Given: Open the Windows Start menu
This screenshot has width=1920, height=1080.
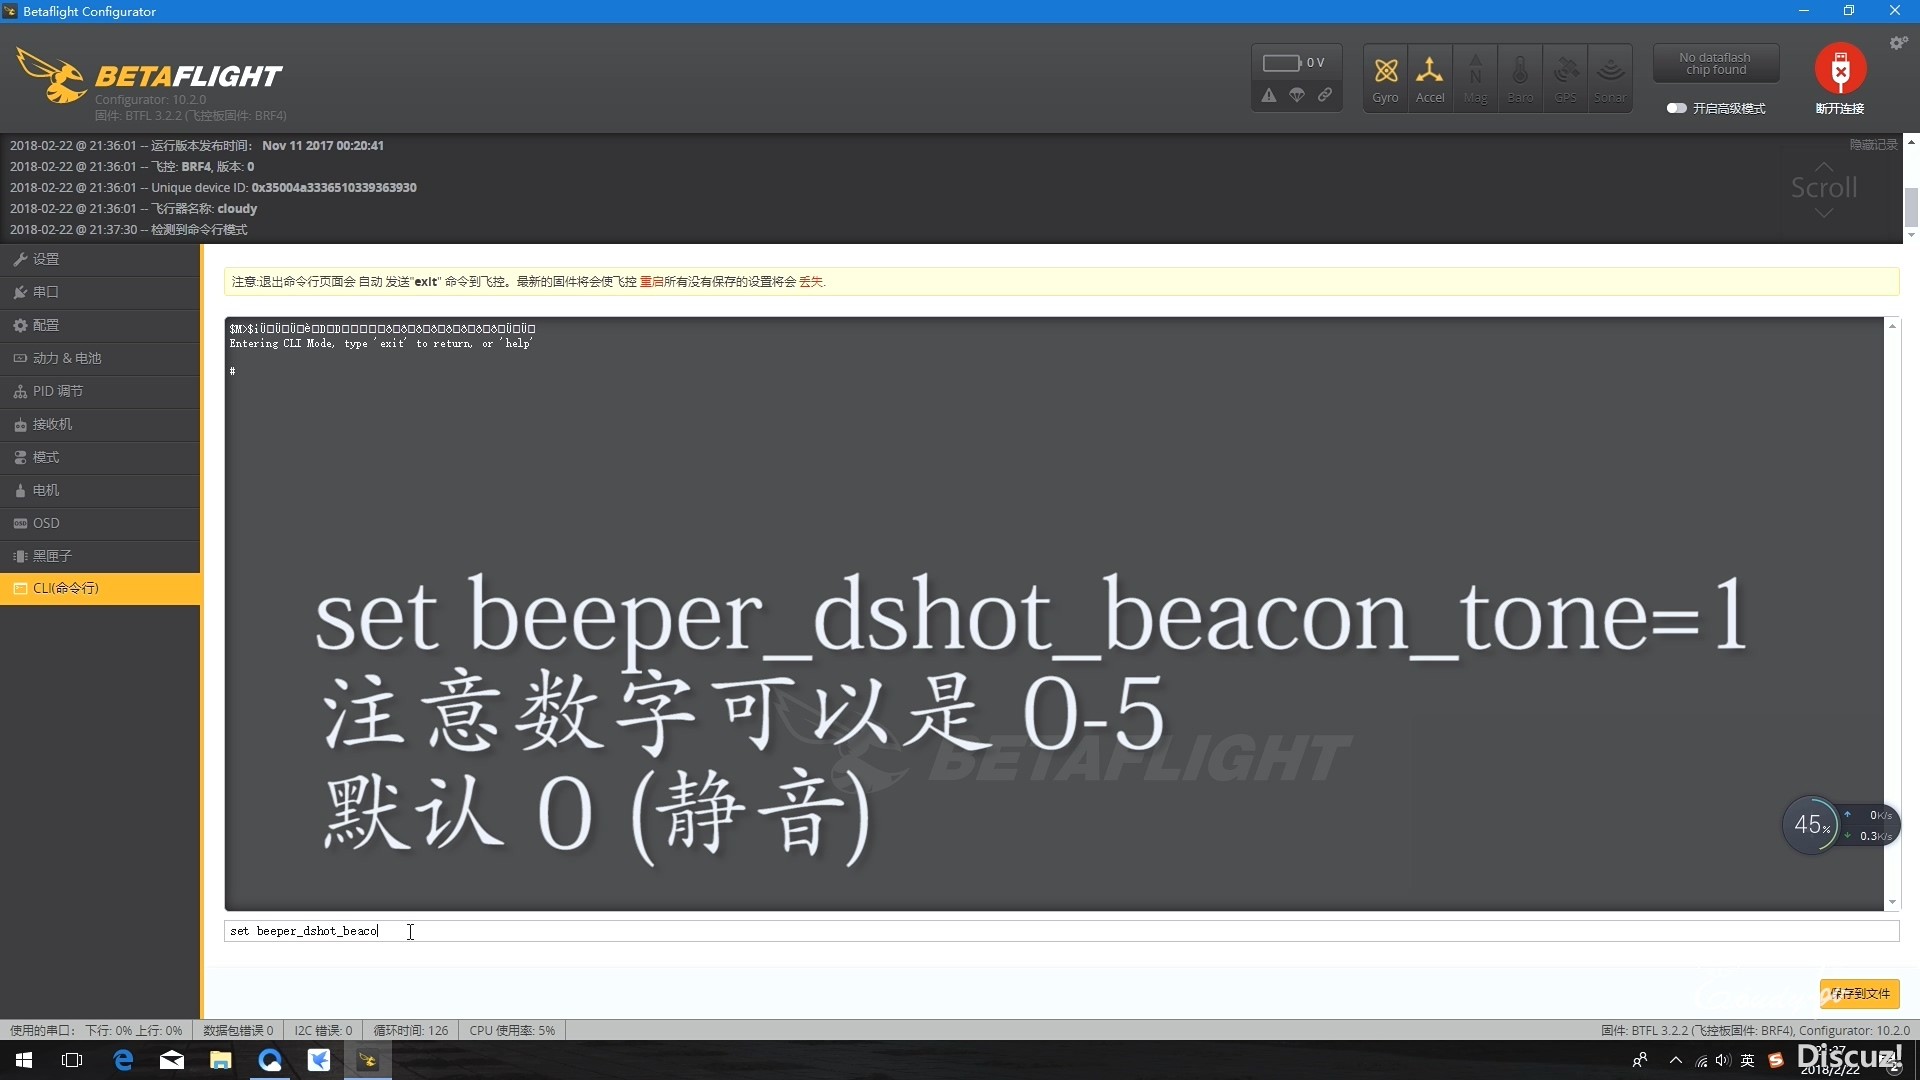Looking at the screenshot, I should click(24, 1060).
